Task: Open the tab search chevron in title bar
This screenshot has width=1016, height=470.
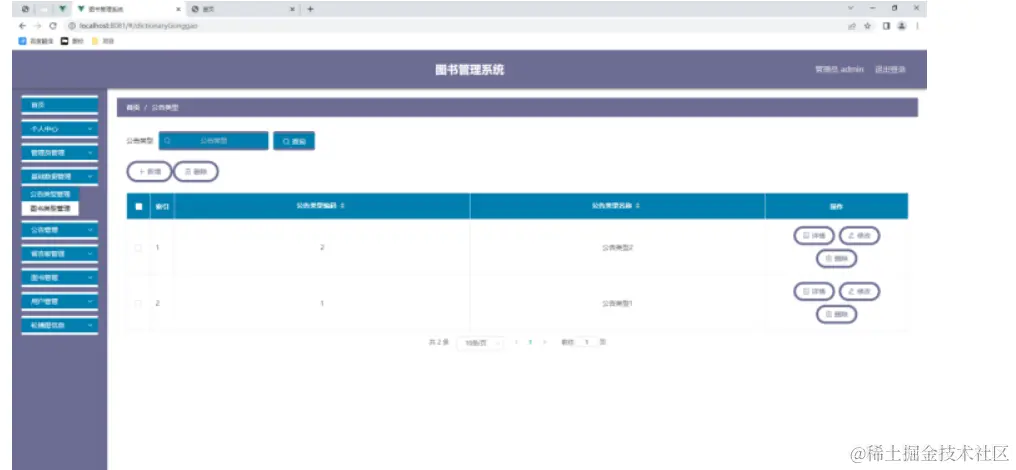Action: point(850,8)
